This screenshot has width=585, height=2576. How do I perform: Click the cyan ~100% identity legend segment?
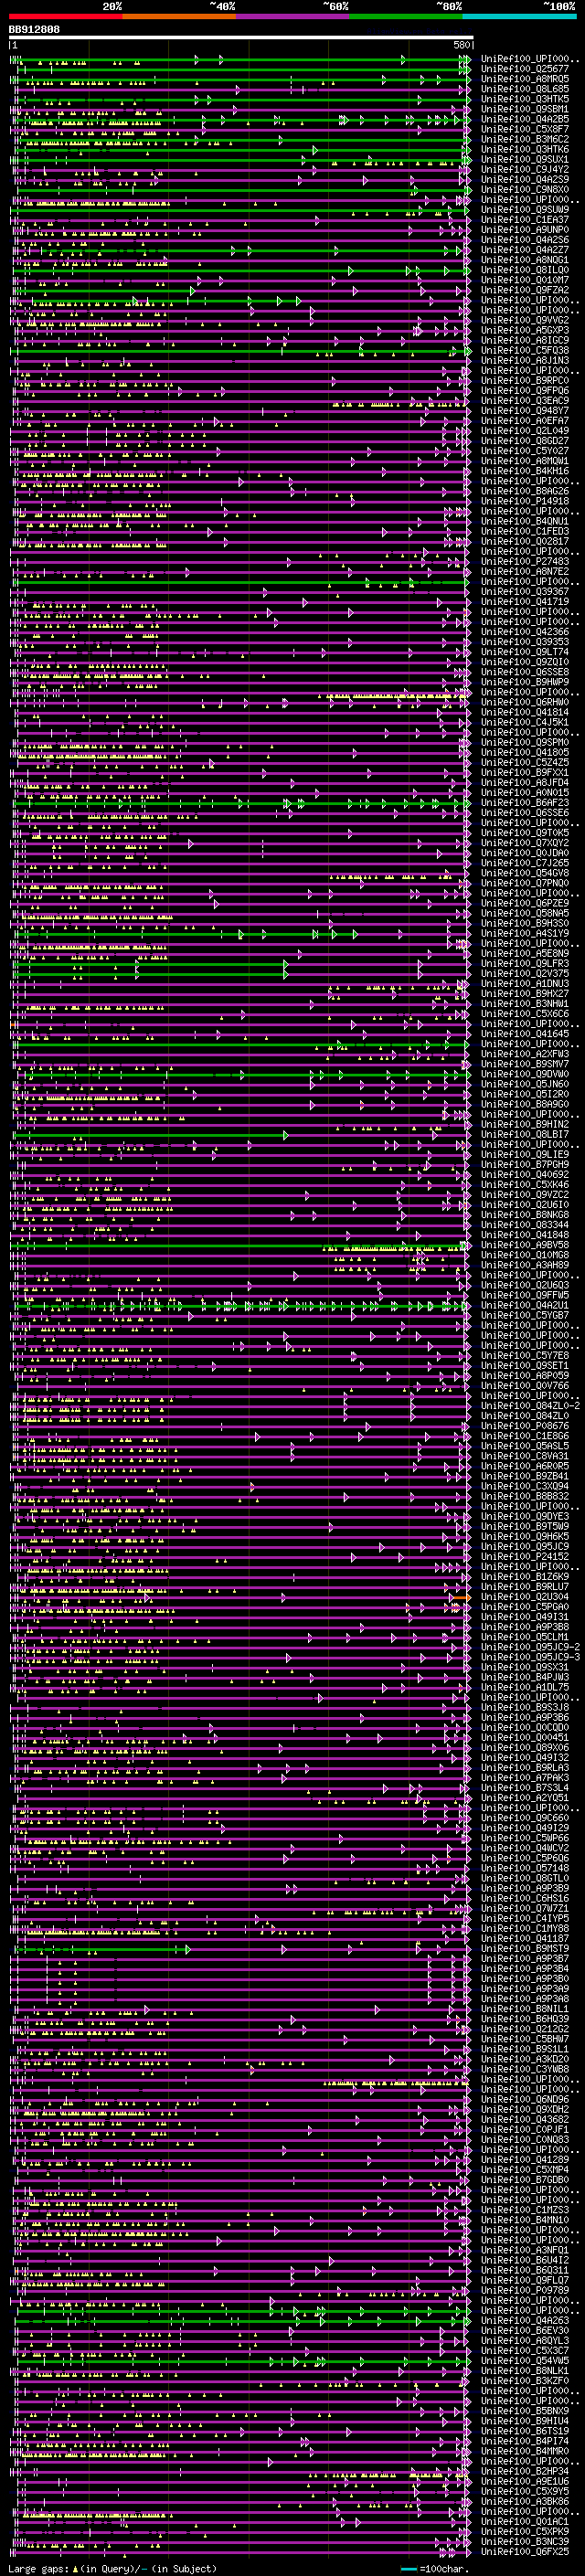pyautogui.click(x=520, y=16)
